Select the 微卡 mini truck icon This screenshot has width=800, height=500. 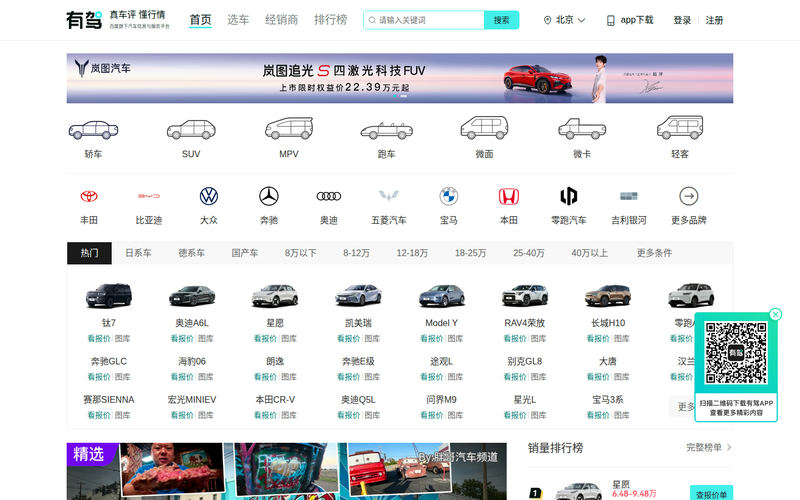pos(582,129)
